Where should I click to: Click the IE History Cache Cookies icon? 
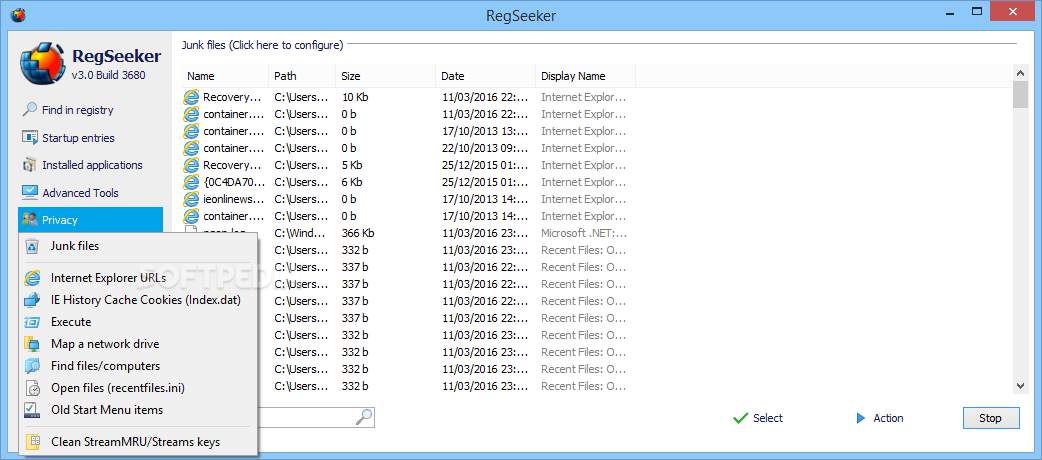32,300
